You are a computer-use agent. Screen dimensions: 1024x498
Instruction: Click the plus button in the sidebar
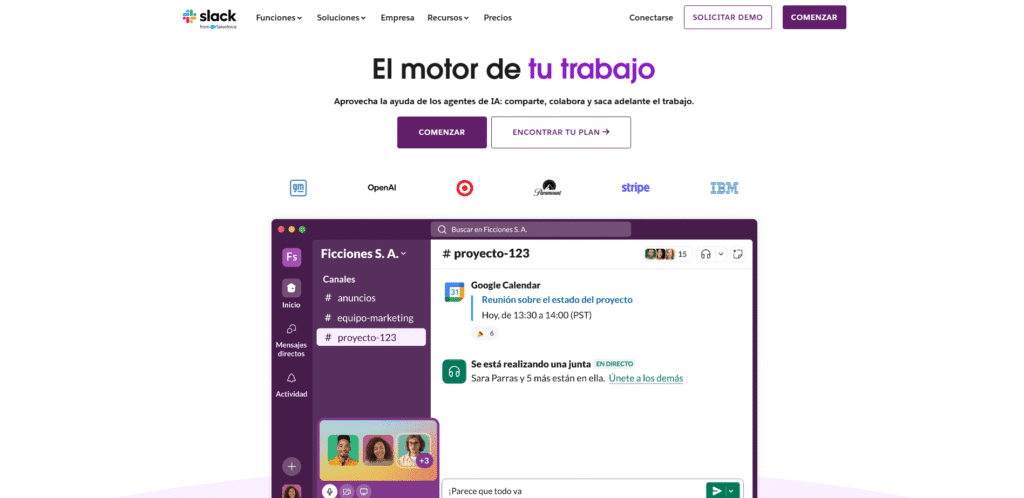[291, 467]
